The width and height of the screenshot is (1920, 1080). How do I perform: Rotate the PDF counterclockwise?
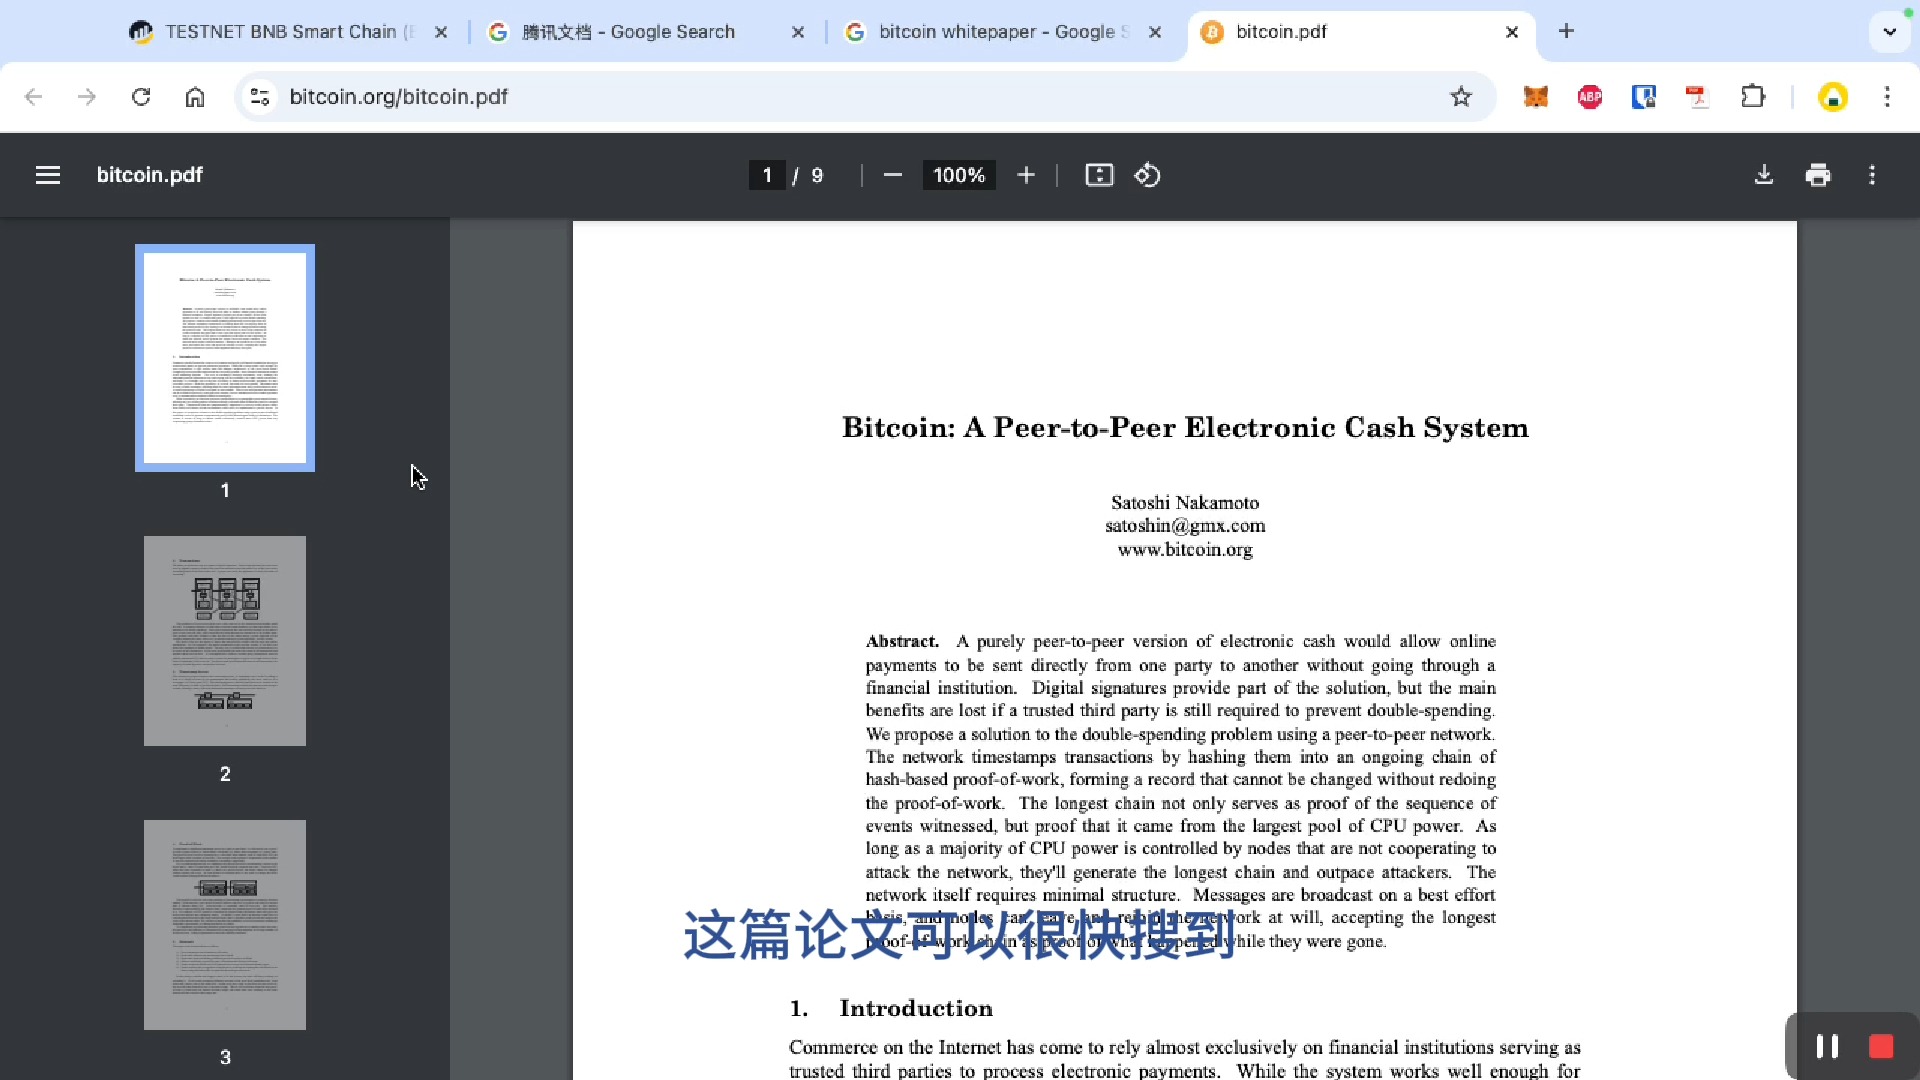click(x=1147, y=175)
